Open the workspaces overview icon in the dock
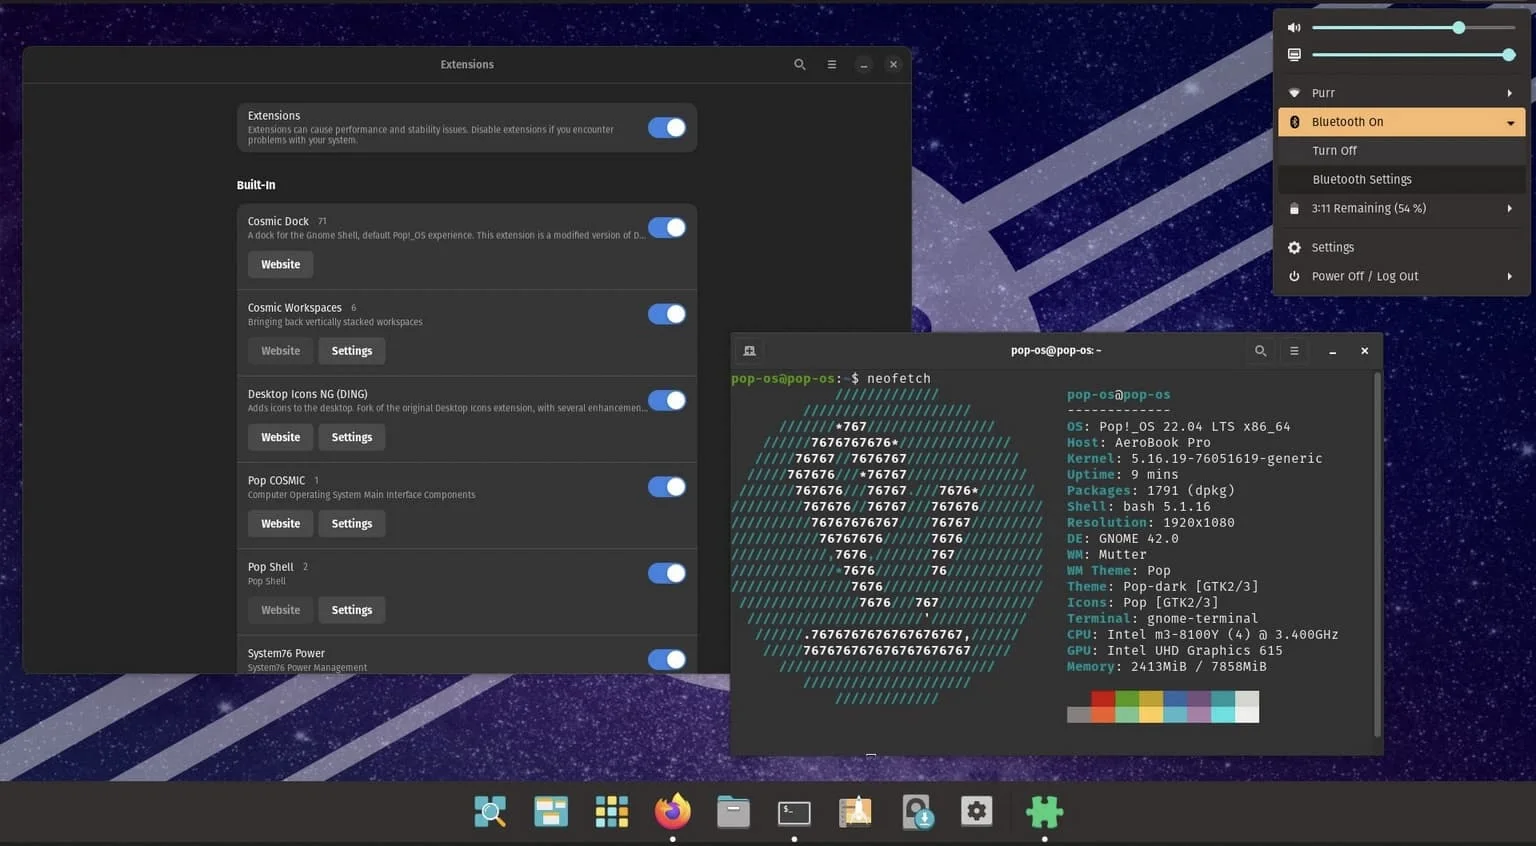Viewport: 1536px width, 846px height. point(551,811)
